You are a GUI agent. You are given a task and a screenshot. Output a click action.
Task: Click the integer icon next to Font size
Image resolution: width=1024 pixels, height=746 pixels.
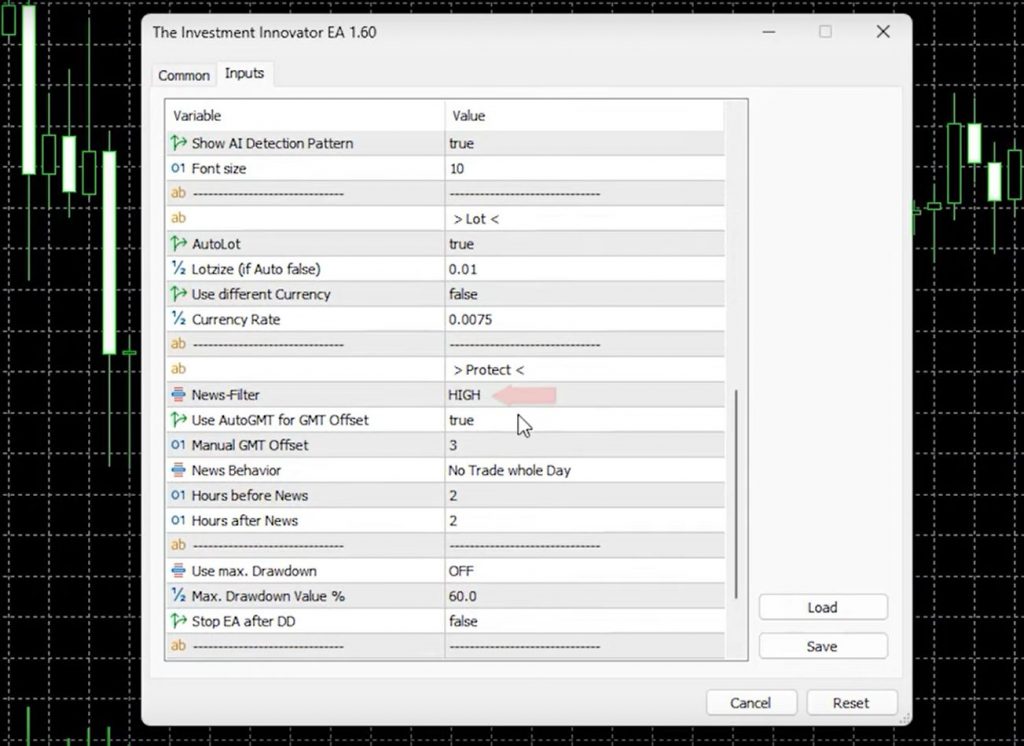pos(179,168)
